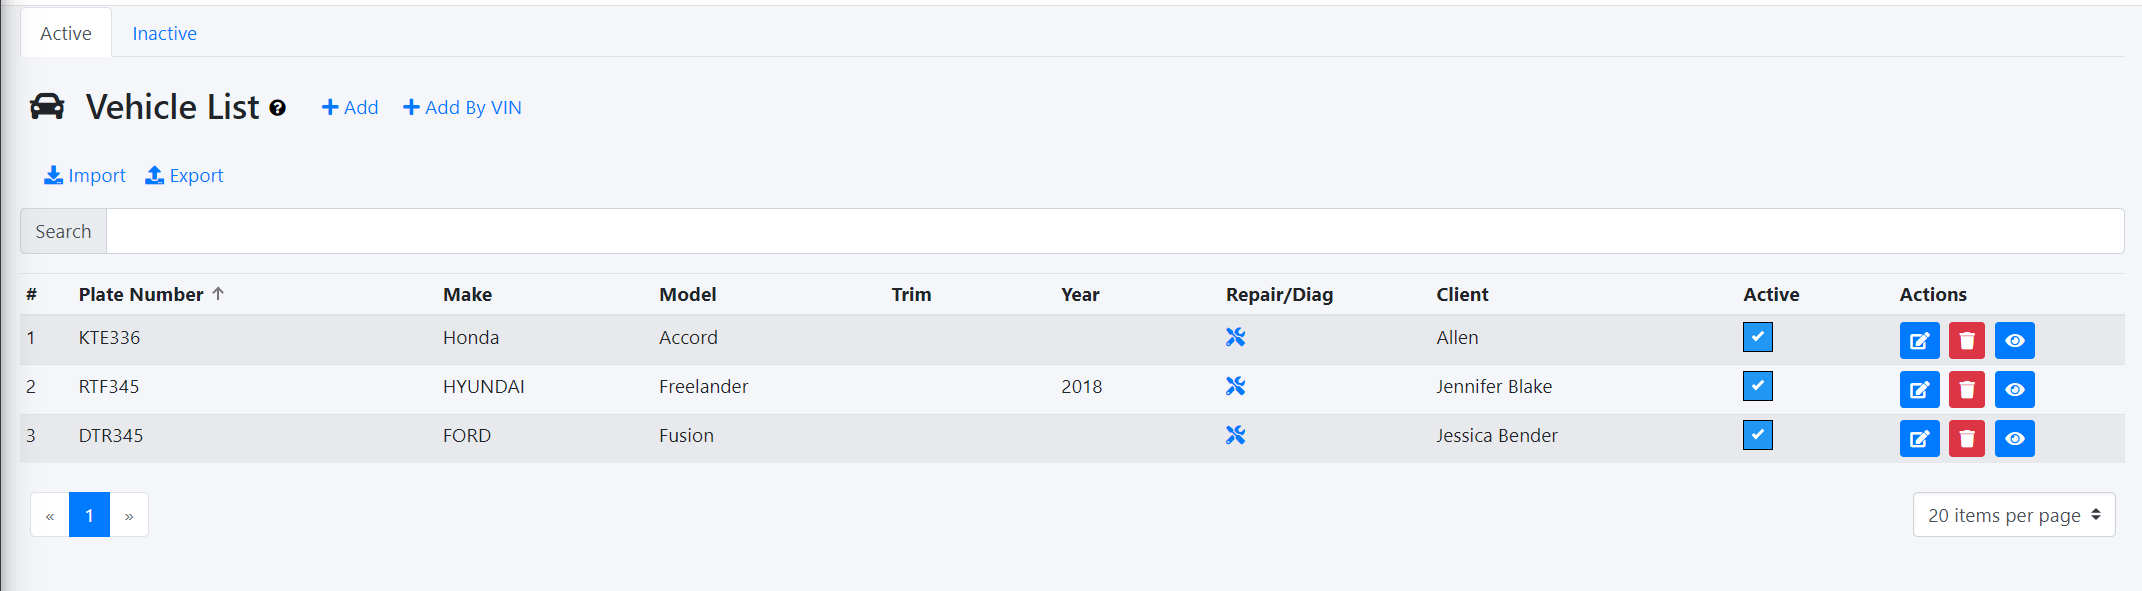Toggle the Active checkbox for Jennifer Blake's vehicle

click(1757, 386)
